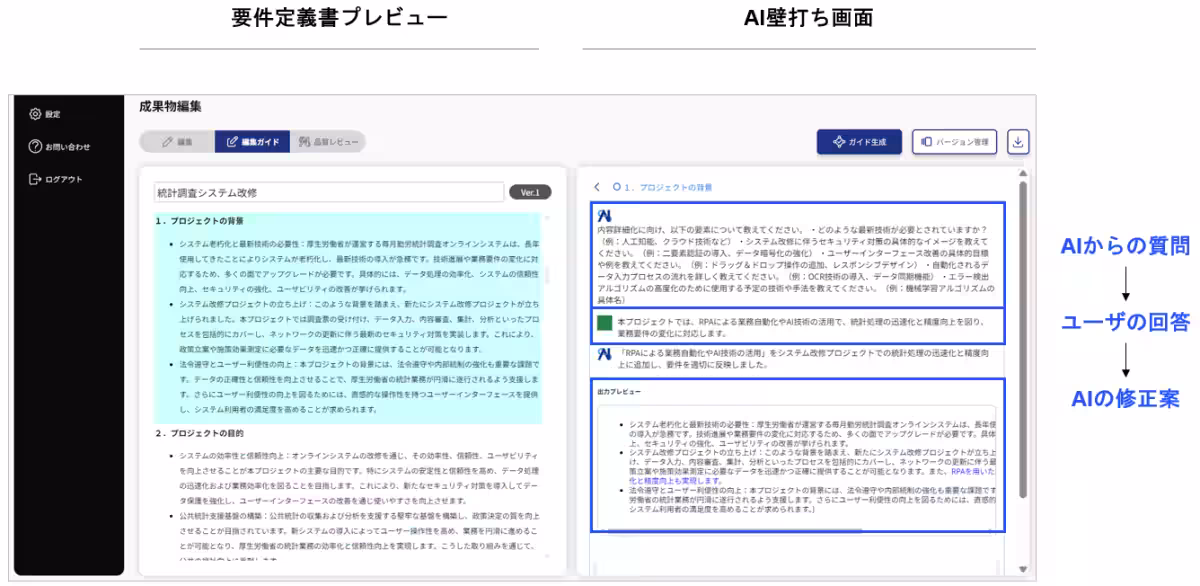Image resolution: width=1200 pixels, height=586 pixels.
Task: Open バージョン管理 version management
Action: click(954, 142)
